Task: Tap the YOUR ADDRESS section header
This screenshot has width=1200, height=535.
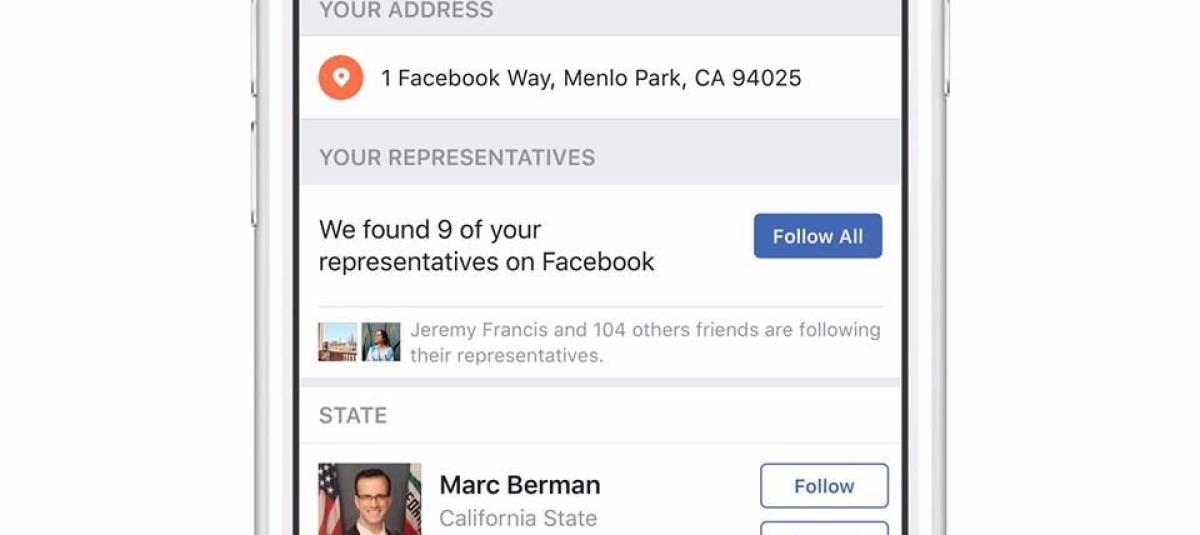Action: click(x=406, y=11)
